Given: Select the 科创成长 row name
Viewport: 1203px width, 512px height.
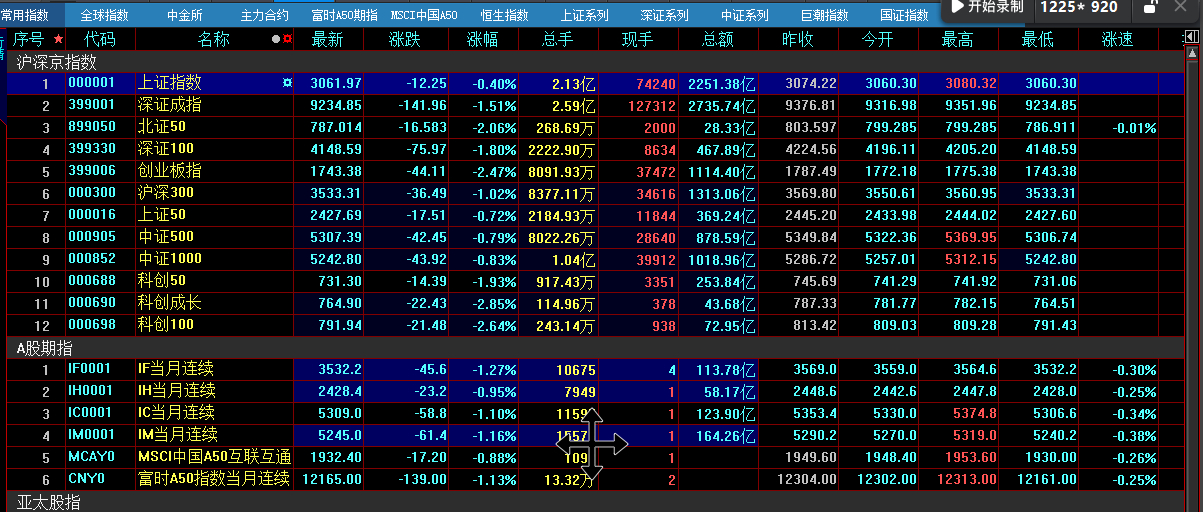Looking at the screenshot, I should click(x=169, y=303).
